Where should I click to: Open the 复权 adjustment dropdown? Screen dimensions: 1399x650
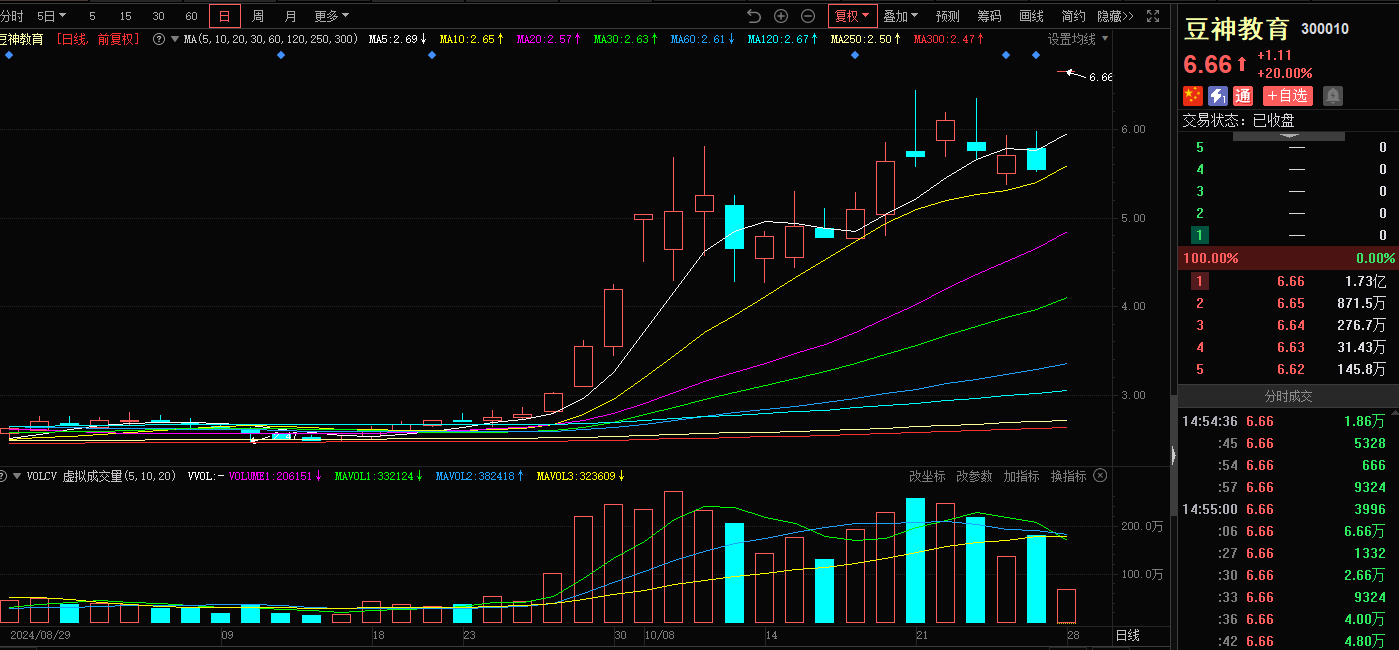tap(852, 16)
